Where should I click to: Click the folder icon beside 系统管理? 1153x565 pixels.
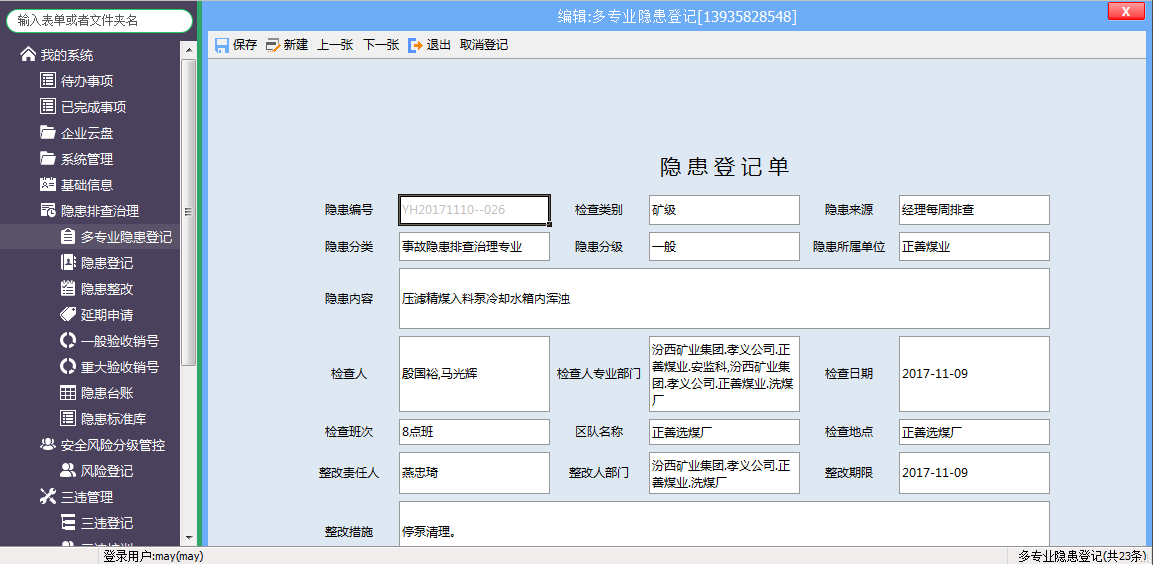pos(48,158)
